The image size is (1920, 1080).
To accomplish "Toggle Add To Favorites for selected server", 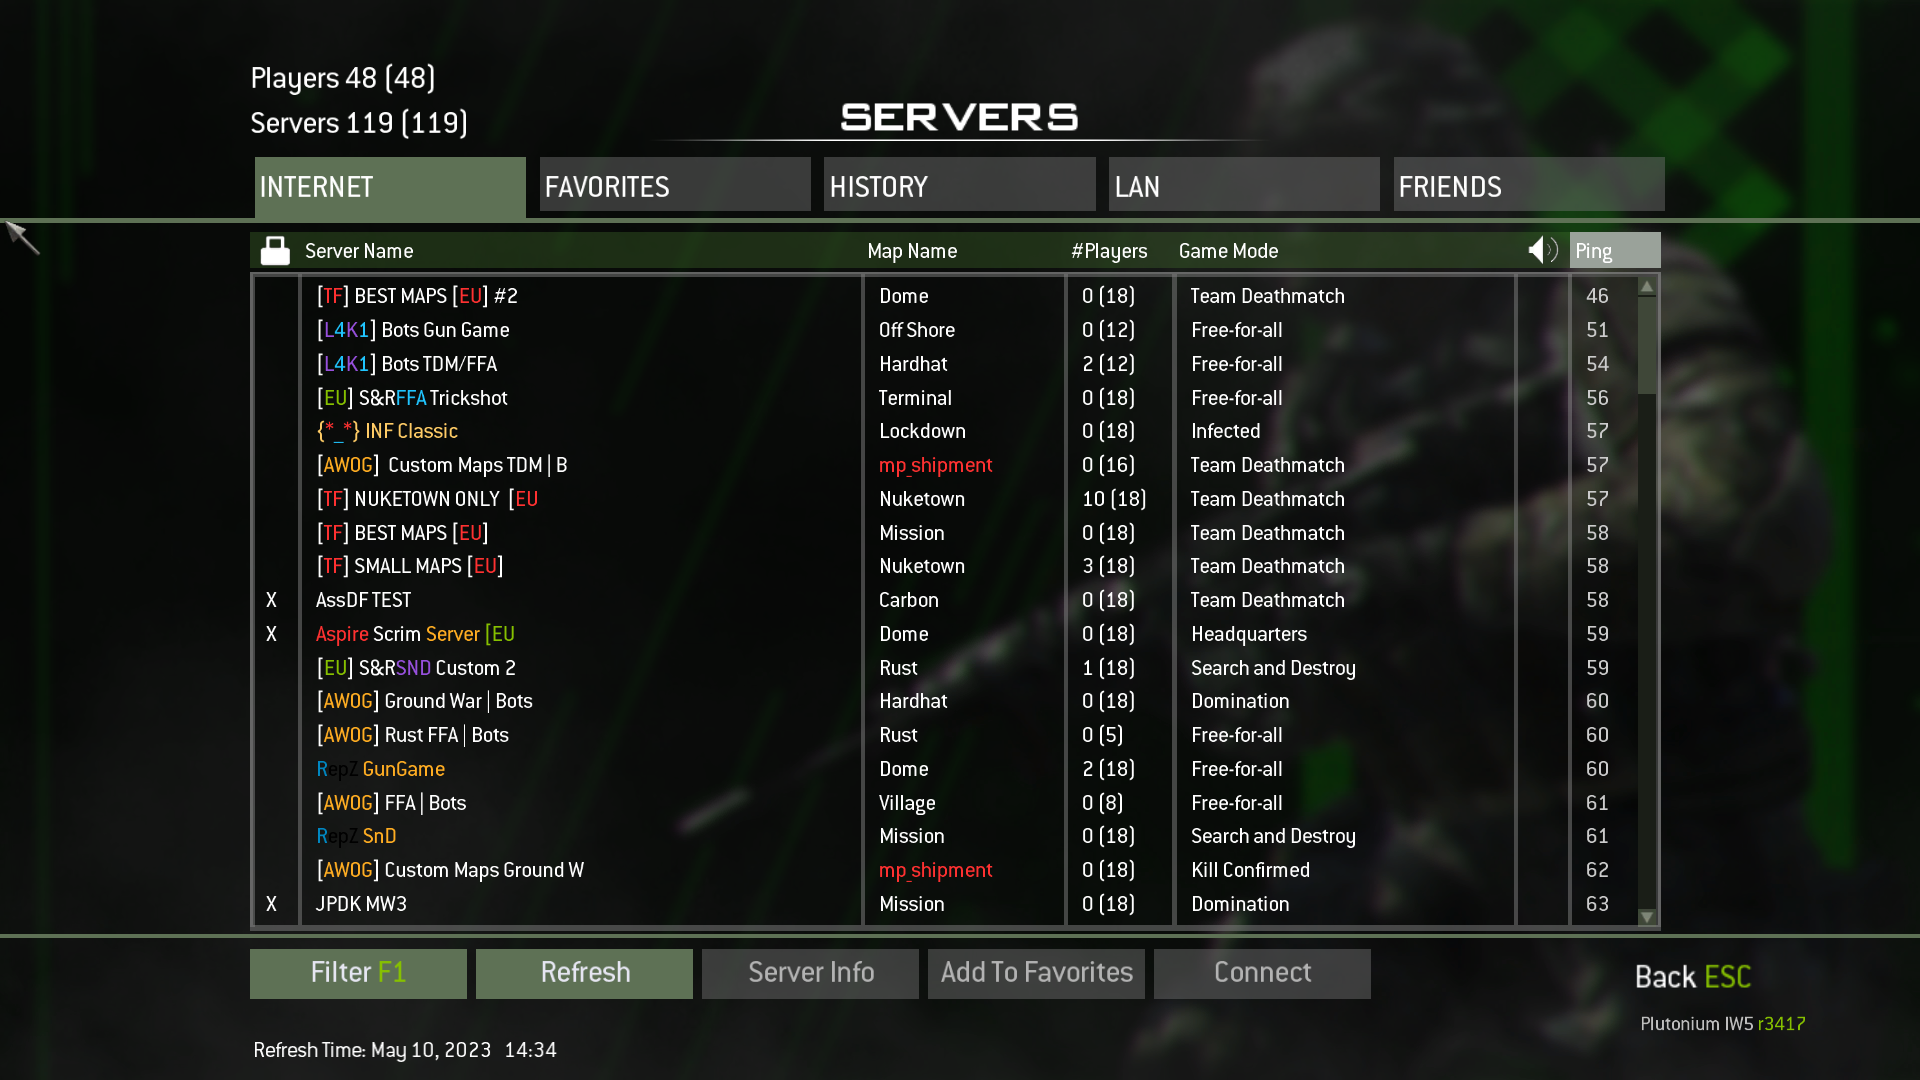I will (x=1036, y=973).
